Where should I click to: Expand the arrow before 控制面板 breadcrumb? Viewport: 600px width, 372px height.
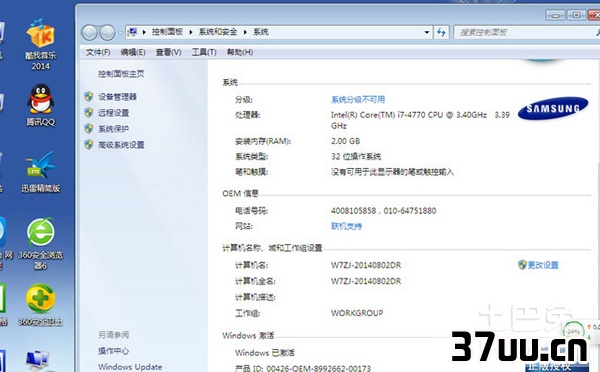(x=144, y=32)
